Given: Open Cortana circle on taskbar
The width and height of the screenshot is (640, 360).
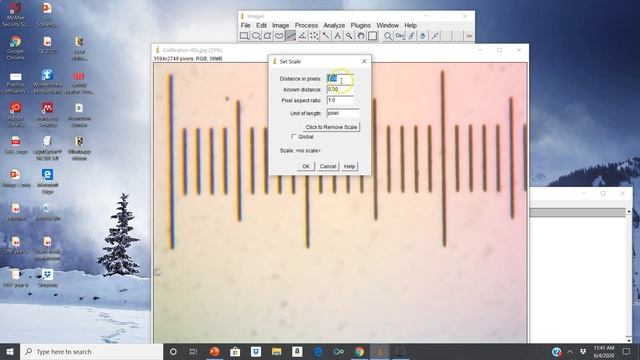Looking at the screenshot, I should (173, 351).
